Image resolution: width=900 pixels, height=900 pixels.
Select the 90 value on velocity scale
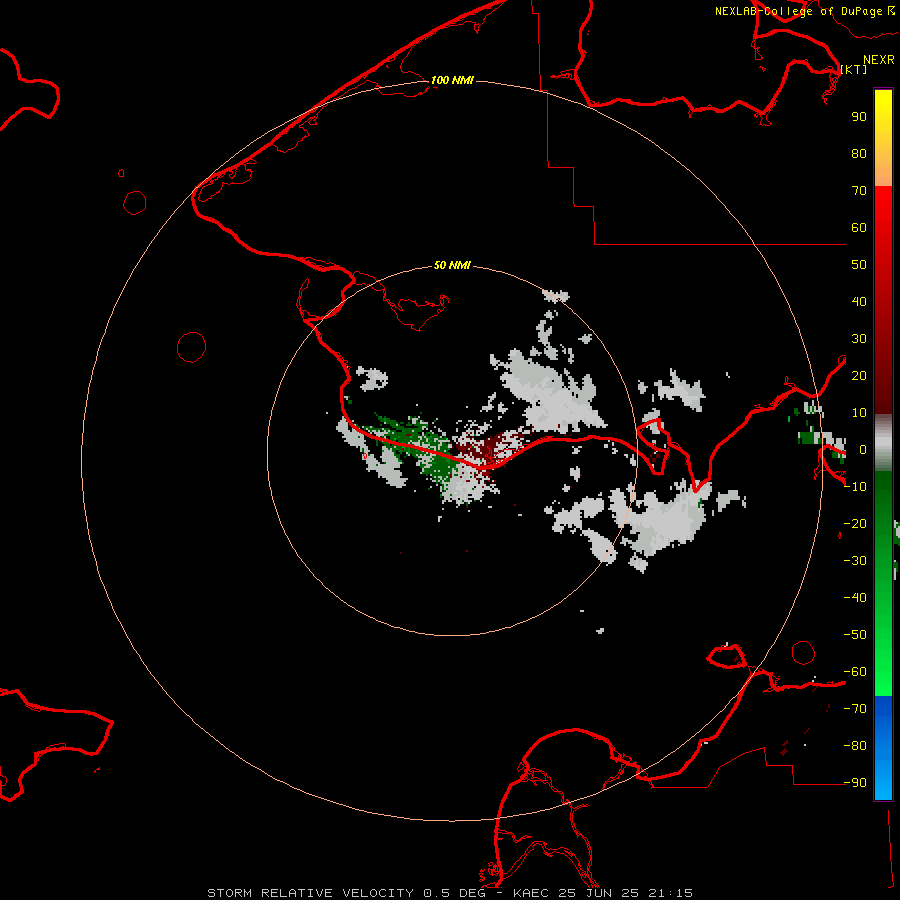[x=859, y=117]
